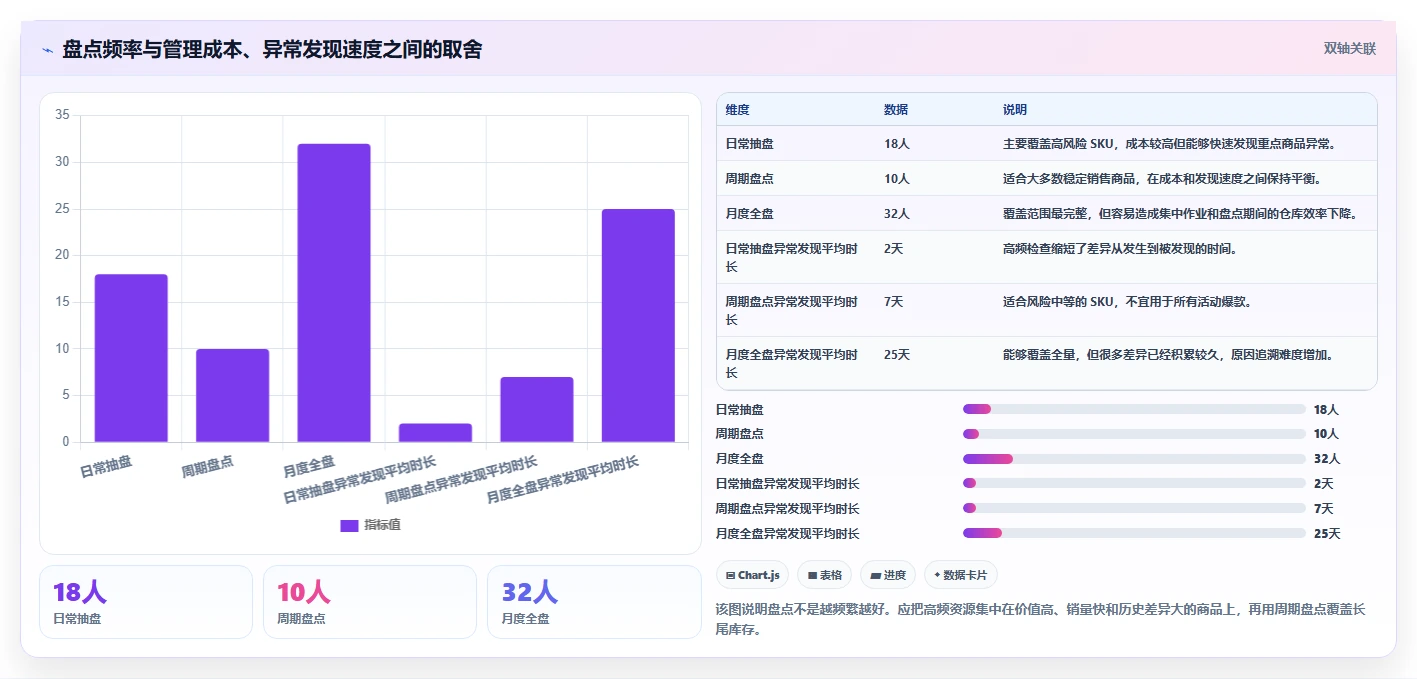Image resolution: width=1417 pixels, height=679 pixels.
Task: Open the 进度 chip
Action: click(x=888, y=575)
